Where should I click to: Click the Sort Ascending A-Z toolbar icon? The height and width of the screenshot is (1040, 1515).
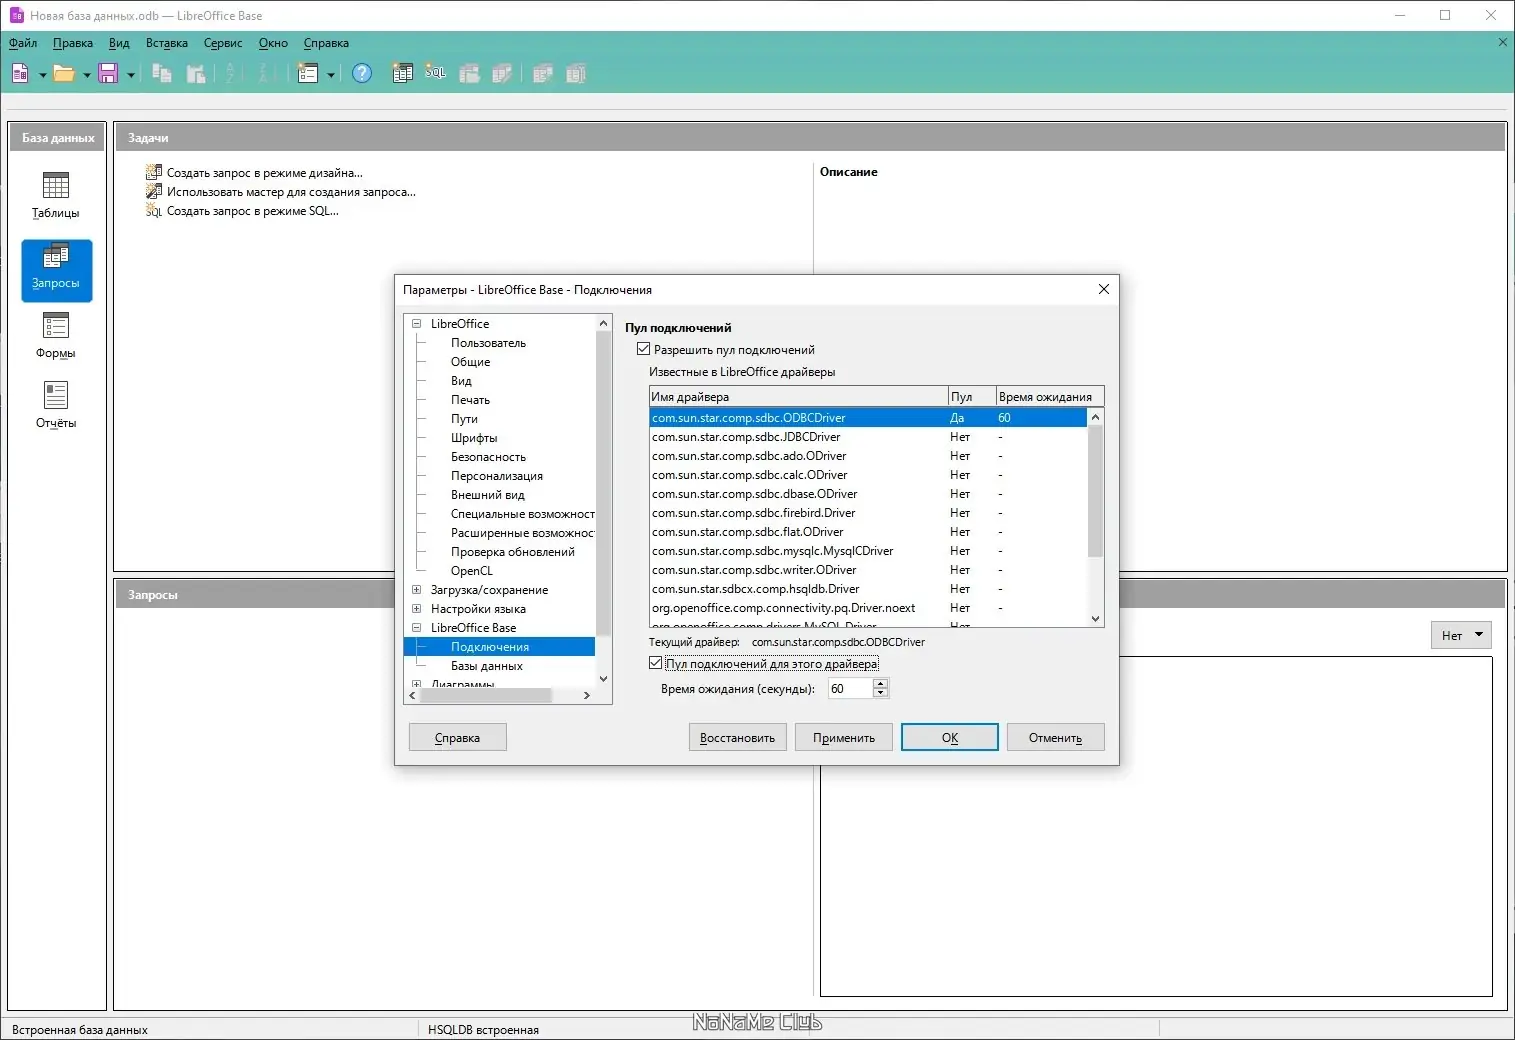(x=232, y=73)
